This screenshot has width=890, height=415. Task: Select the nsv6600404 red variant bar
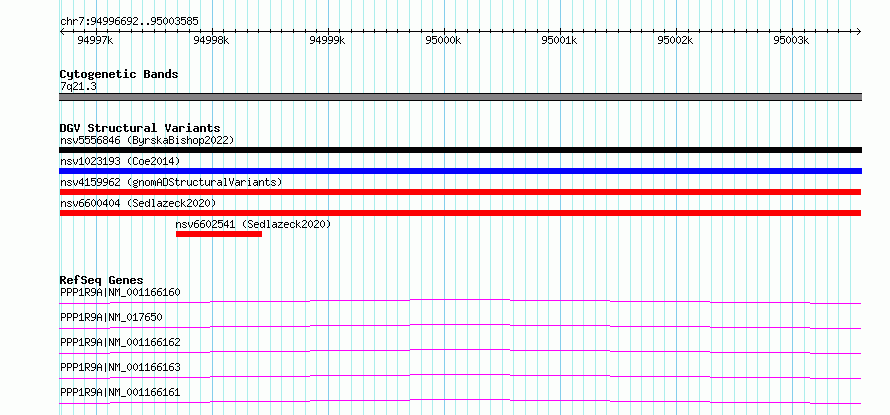pyautogui.click(x=460, y=213)
